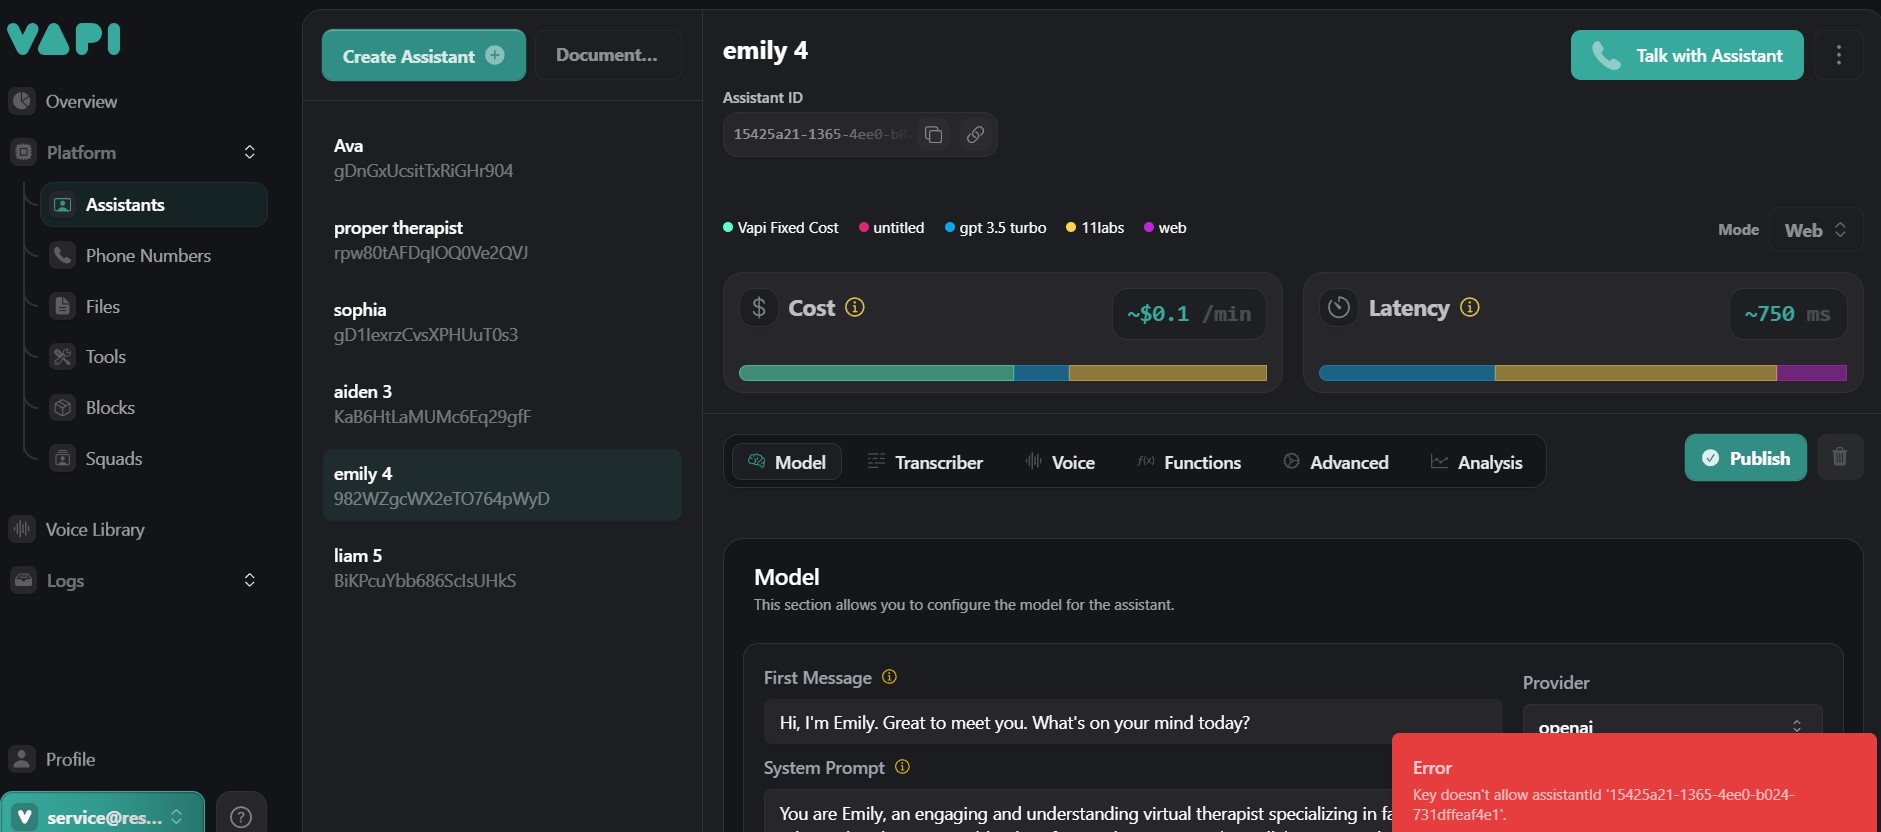Open the Provider openai dropdown
This screenshot has width=1881, height=832.
pos(1671,724)
